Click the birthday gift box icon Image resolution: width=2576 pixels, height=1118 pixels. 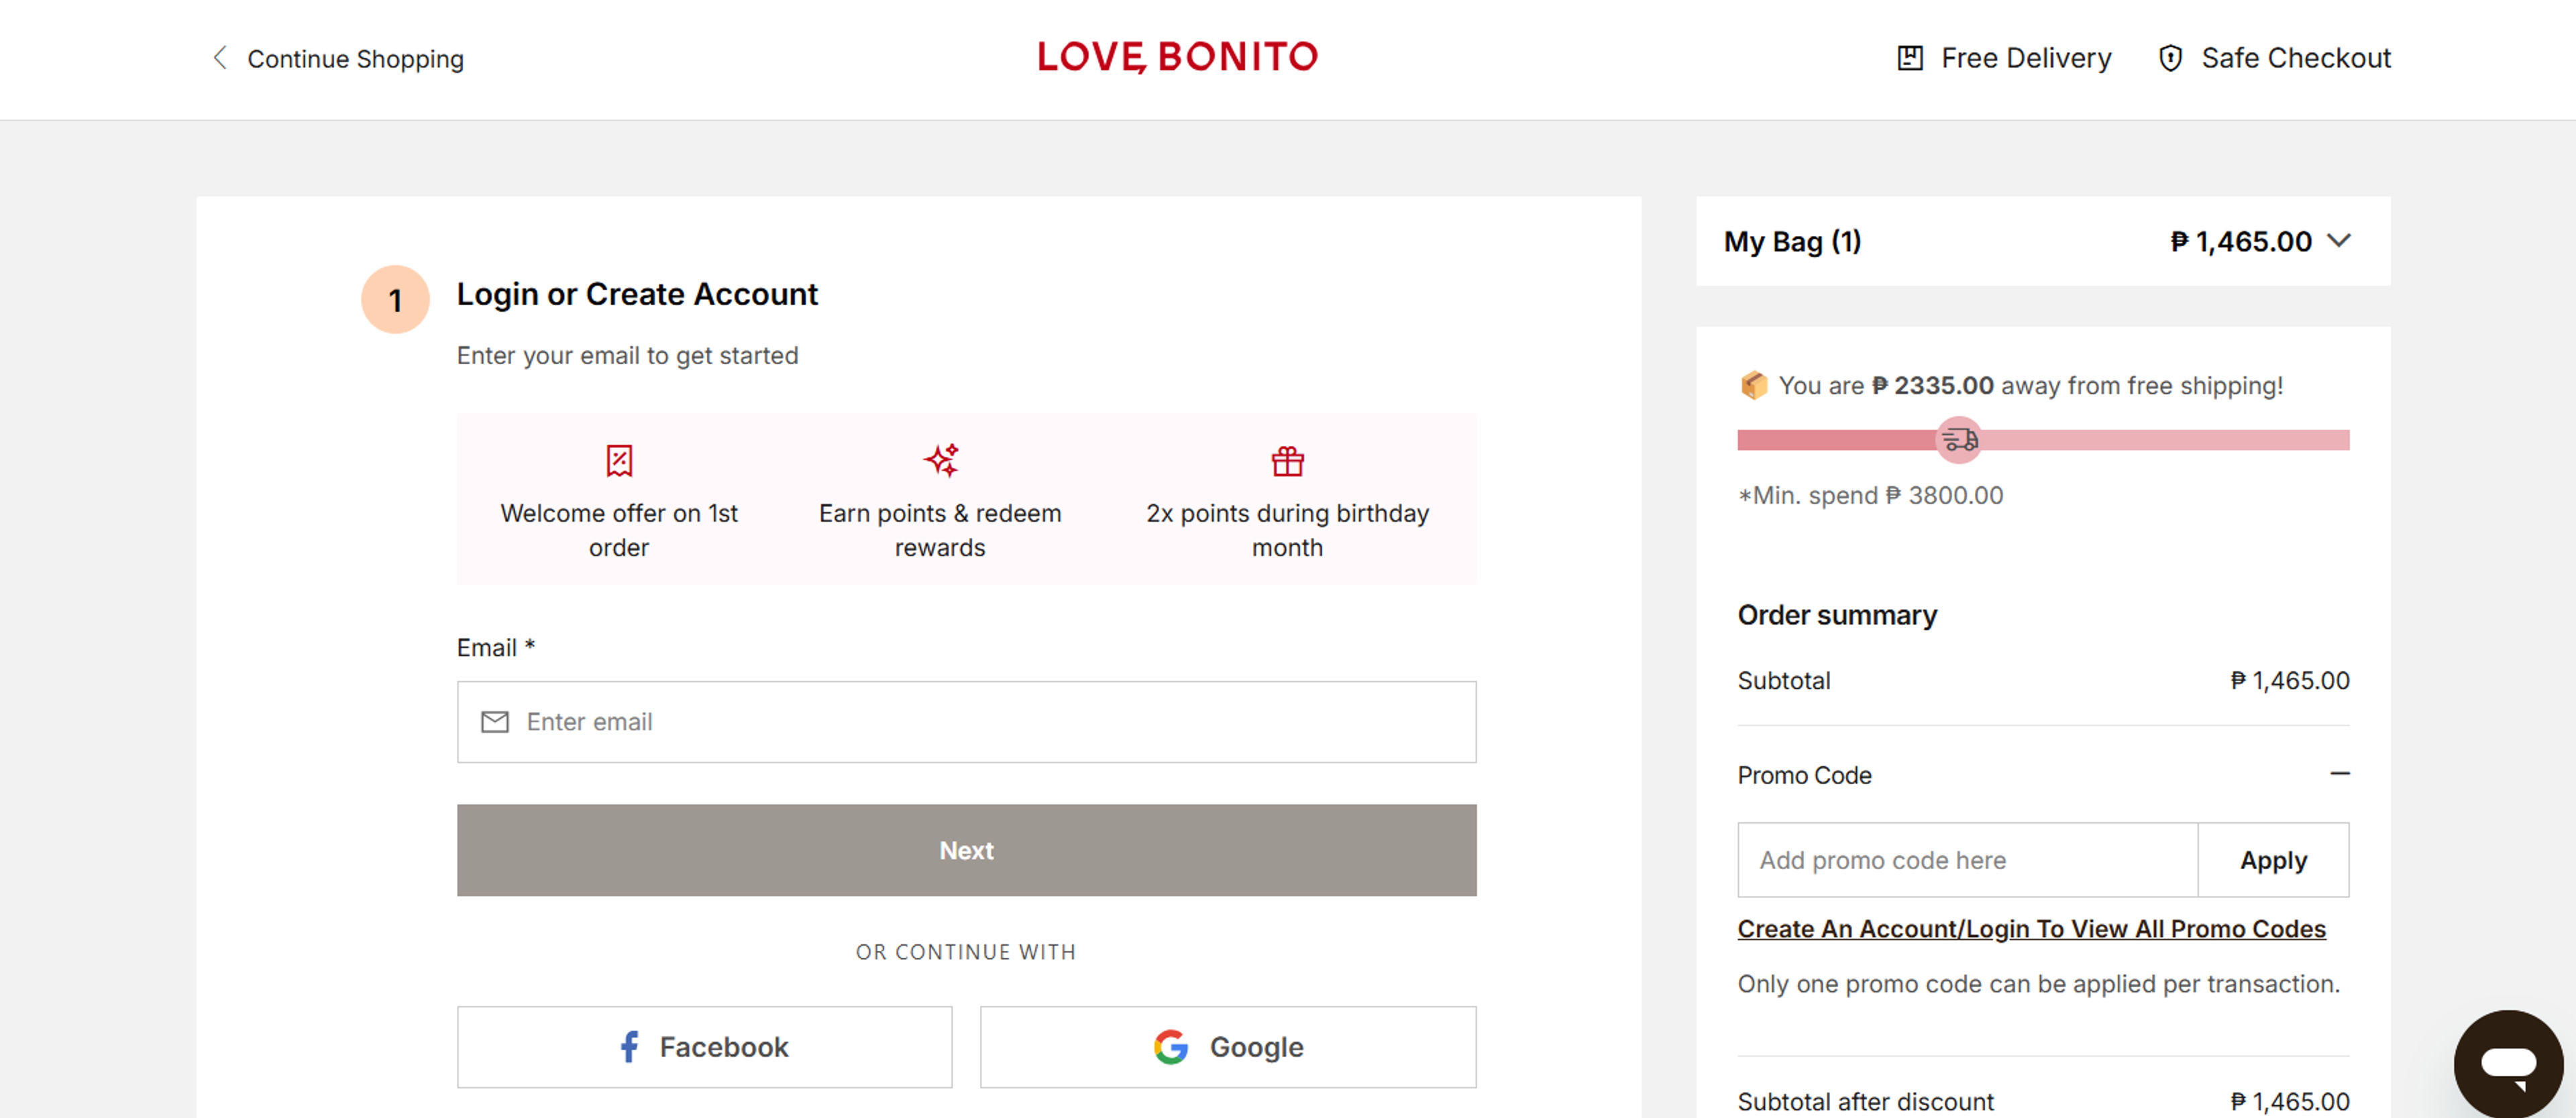[x=1287, y=461]
